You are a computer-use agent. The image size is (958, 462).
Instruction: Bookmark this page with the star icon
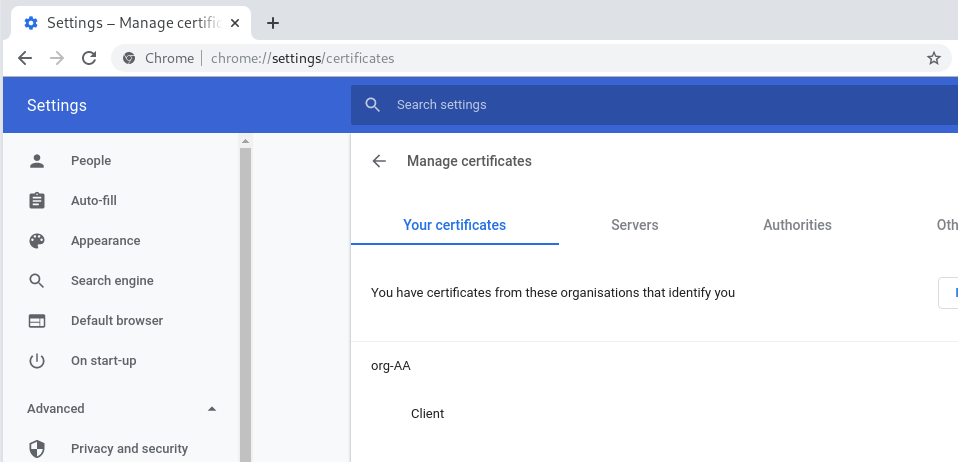tap(934, 58)
